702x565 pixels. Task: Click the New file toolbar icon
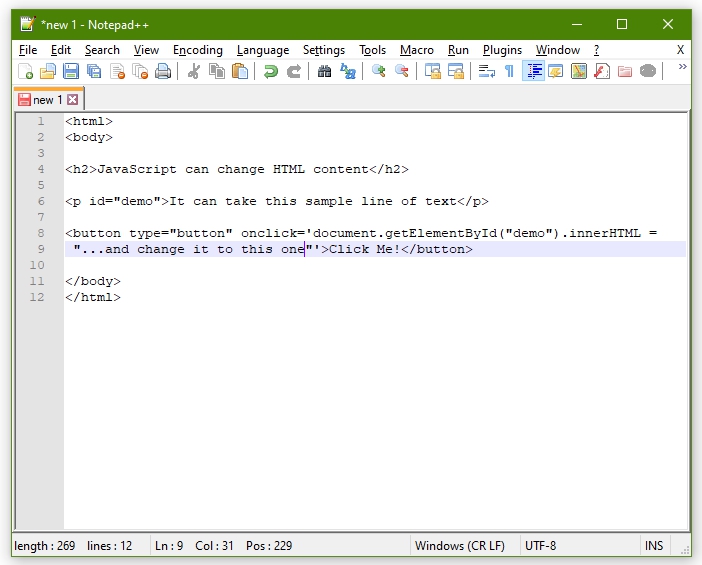(26, 72)
